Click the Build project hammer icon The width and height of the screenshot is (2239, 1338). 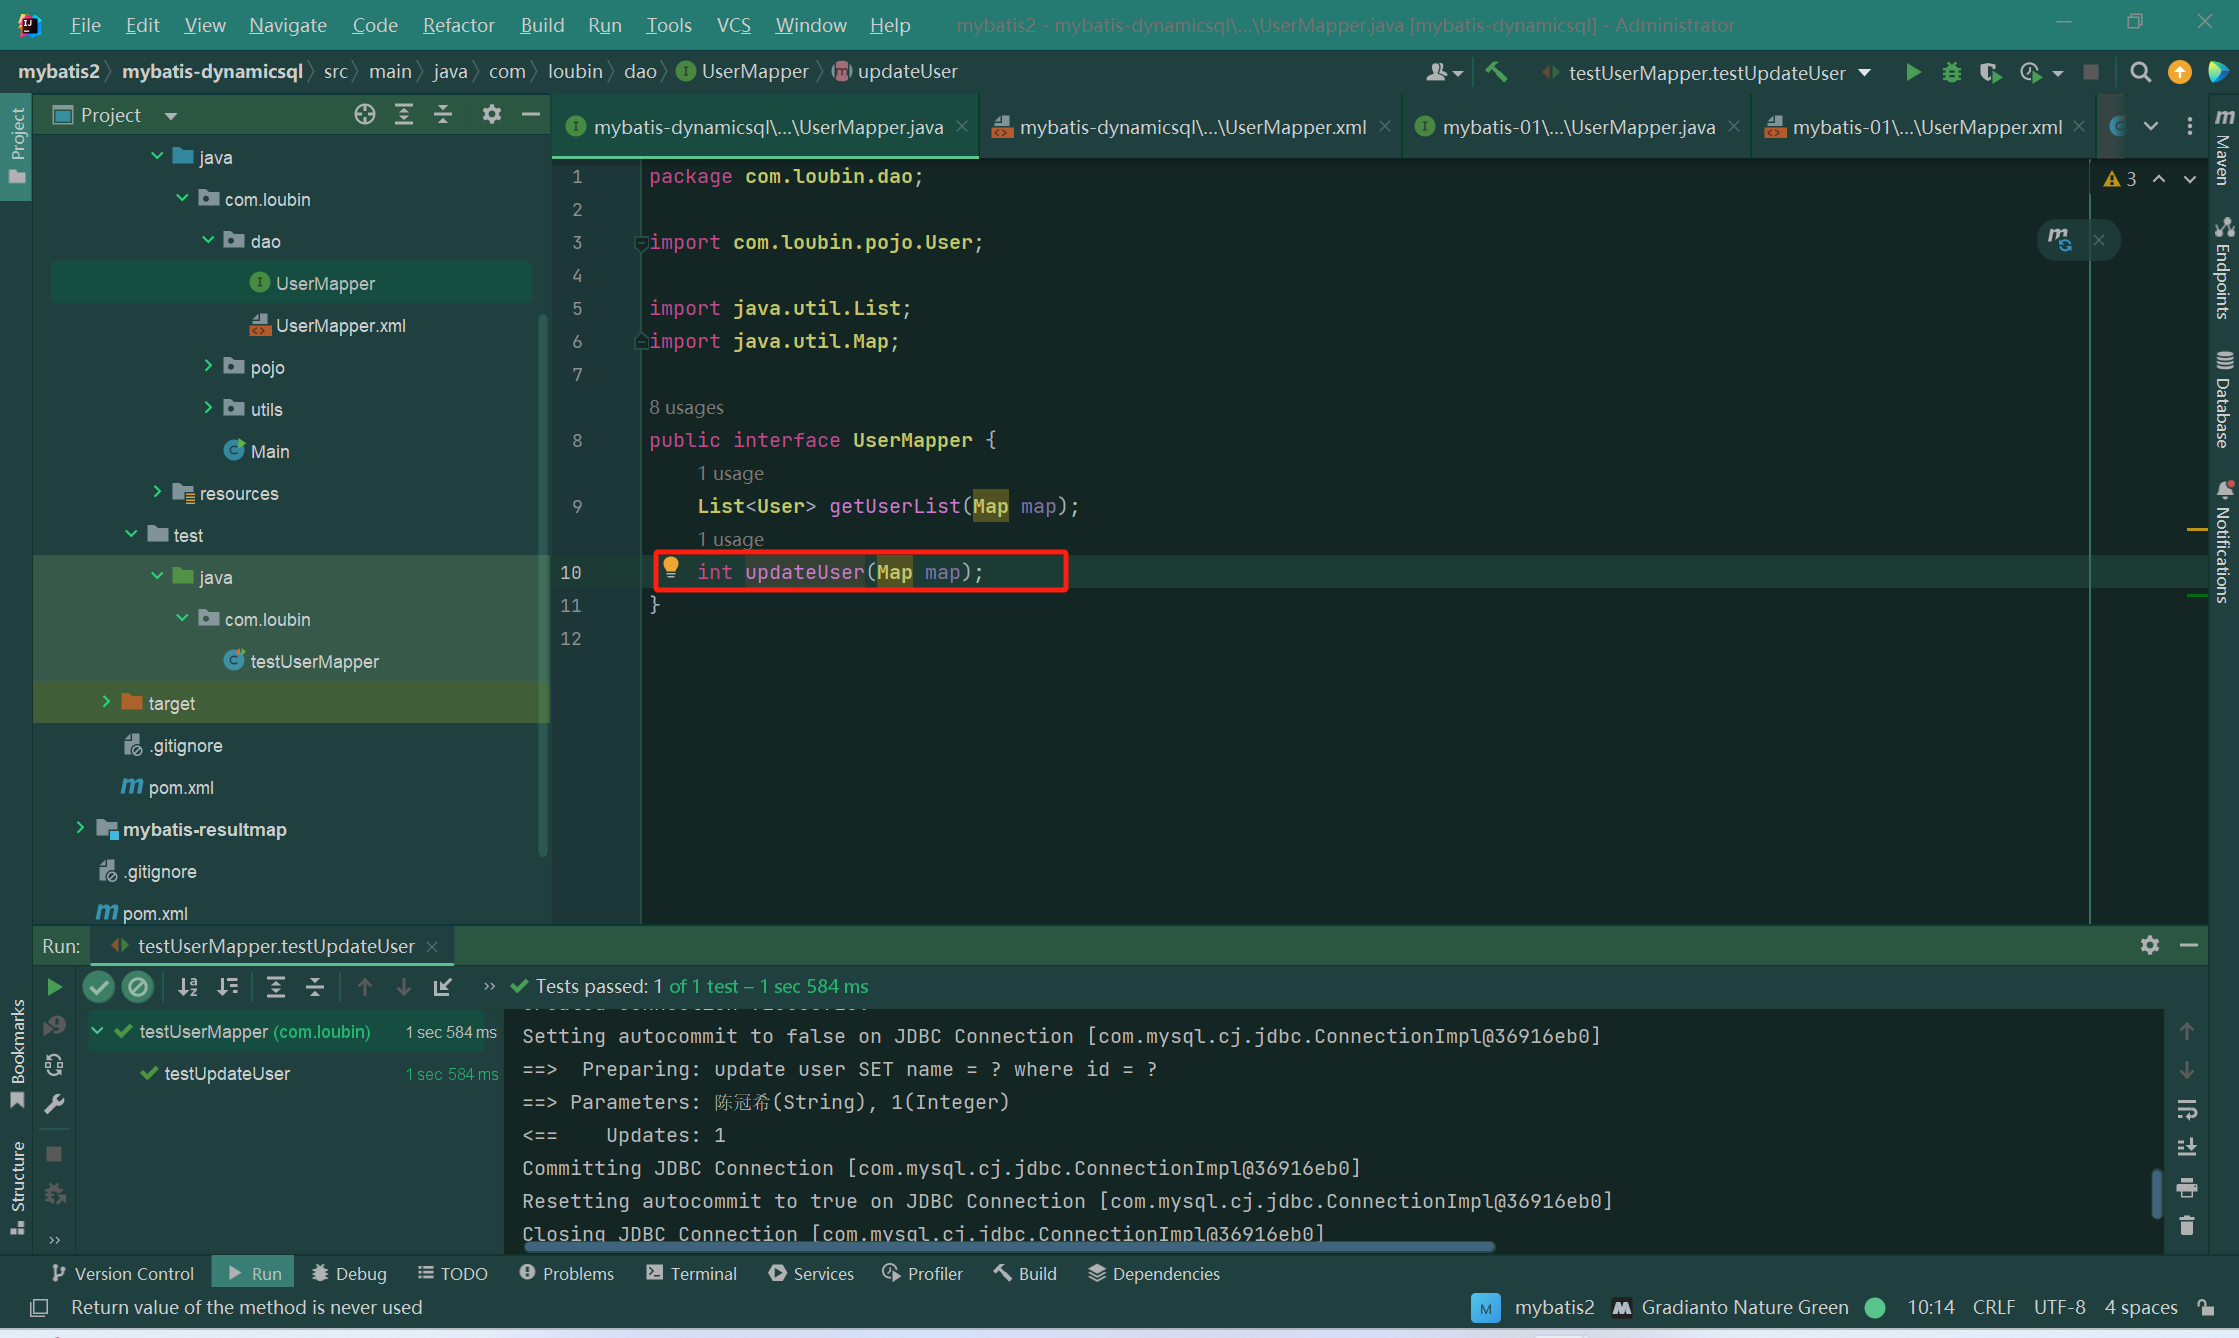(x=1496, y=72)
